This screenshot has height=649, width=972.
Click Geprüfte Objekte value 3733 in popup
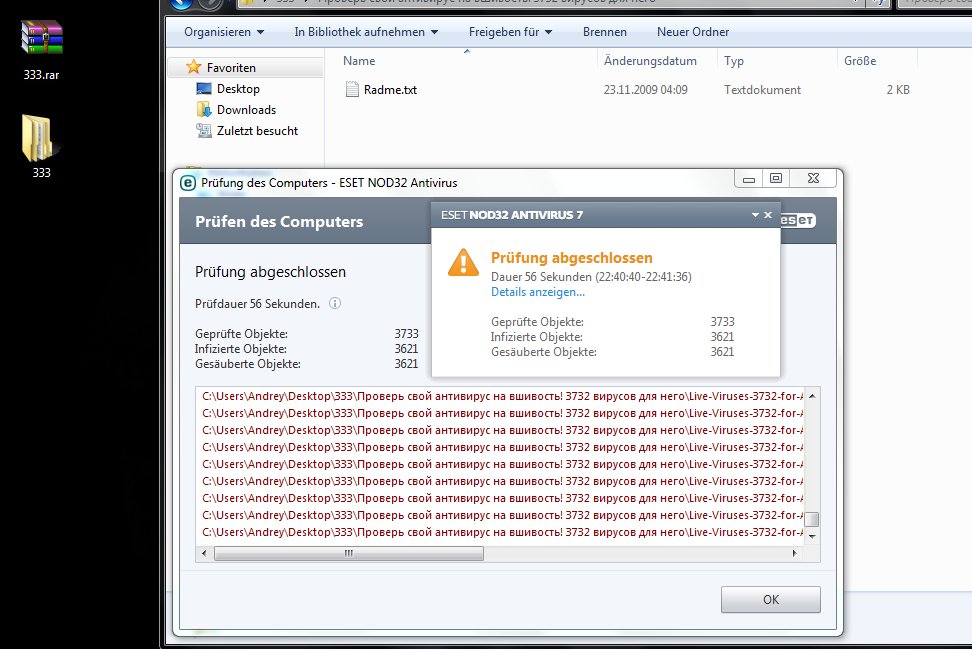pyautogui.click(x=722, y=322)
